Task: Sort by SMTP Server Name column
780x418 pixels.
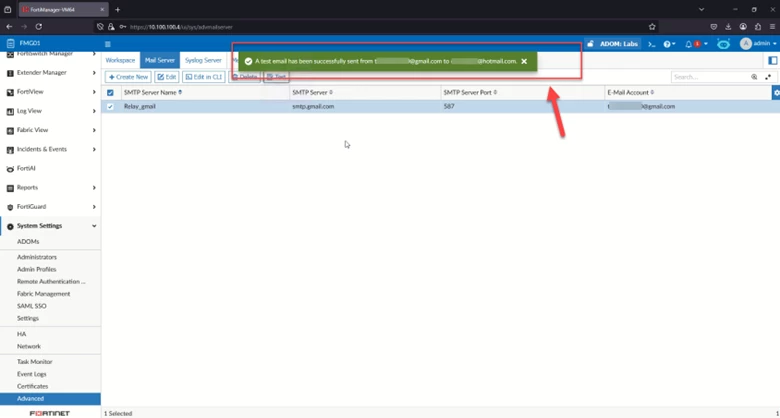Action: pyautogui.click(x=153, y=93)
